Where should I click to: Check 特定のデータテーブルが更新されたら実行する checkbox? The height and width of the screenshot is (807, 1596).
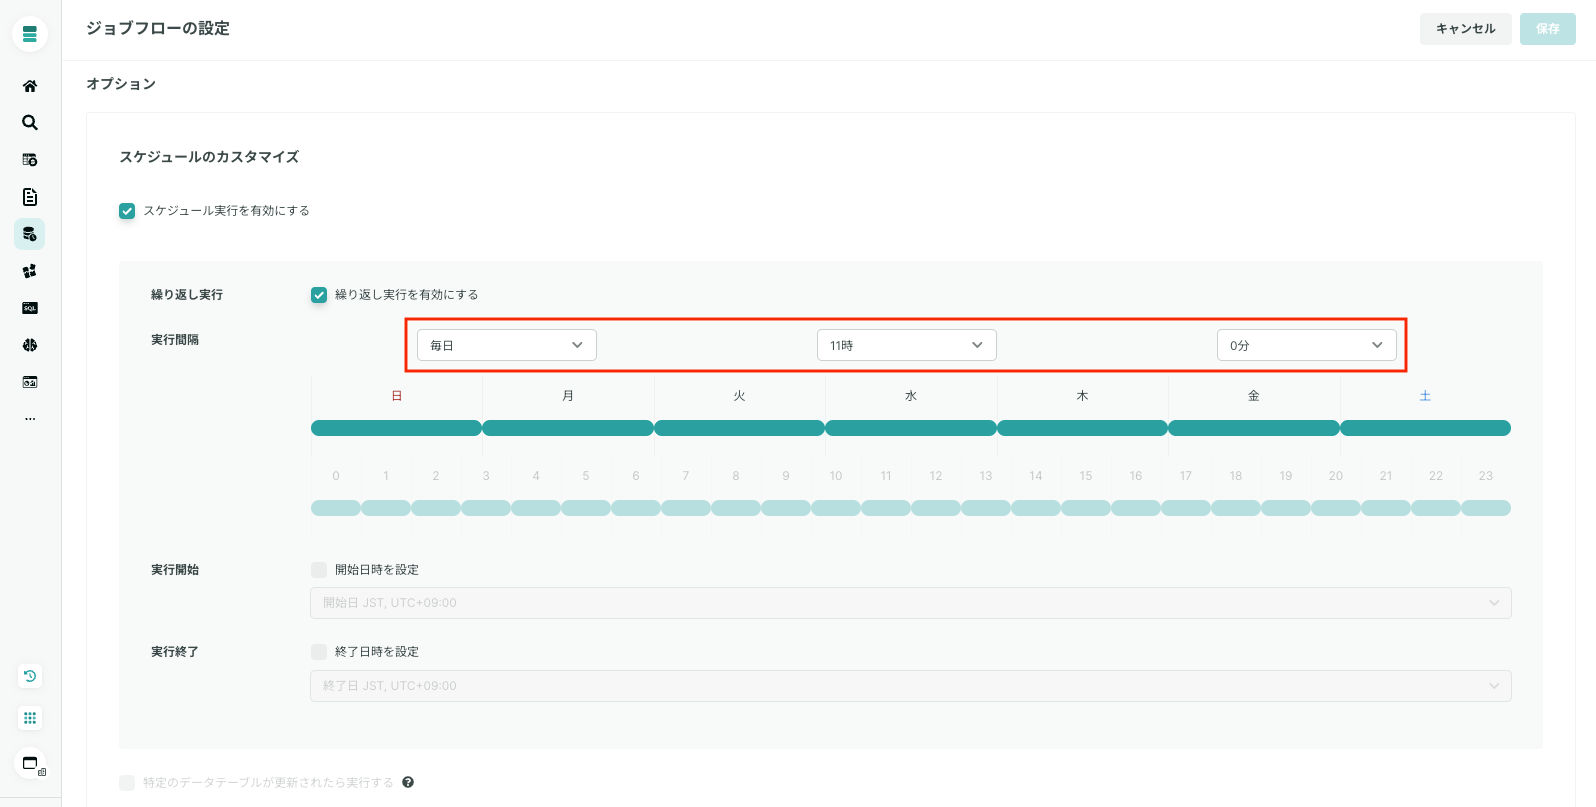click(127, 783)
